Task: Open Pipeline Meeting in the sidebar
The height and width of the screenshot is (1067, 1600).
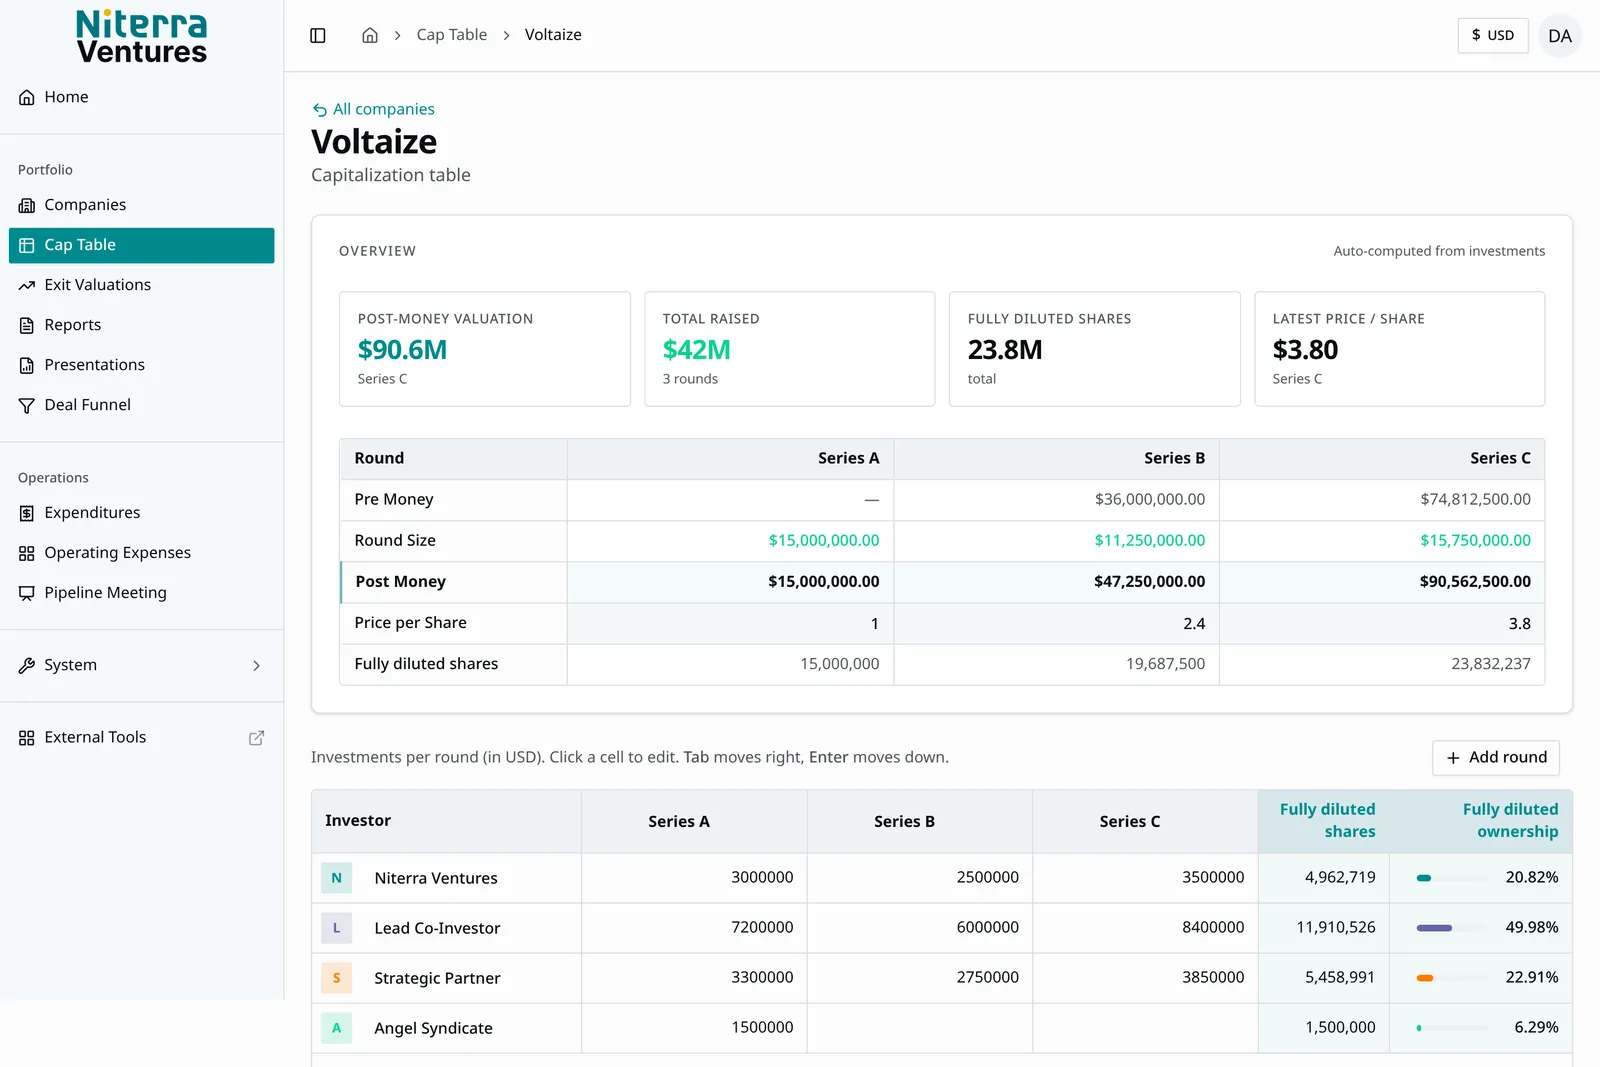Action: click(x=142, y=593)
